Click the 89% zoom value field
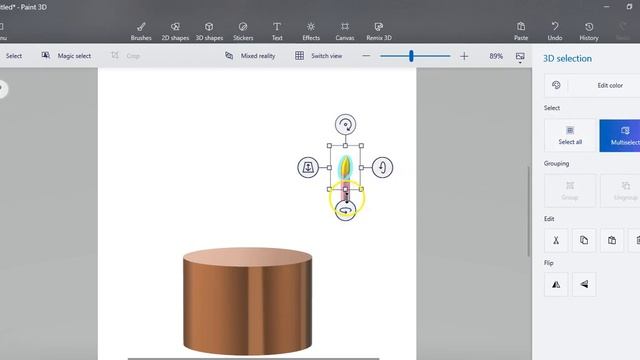The width and height of the screenshot is (640, 360). coord(496,56)
